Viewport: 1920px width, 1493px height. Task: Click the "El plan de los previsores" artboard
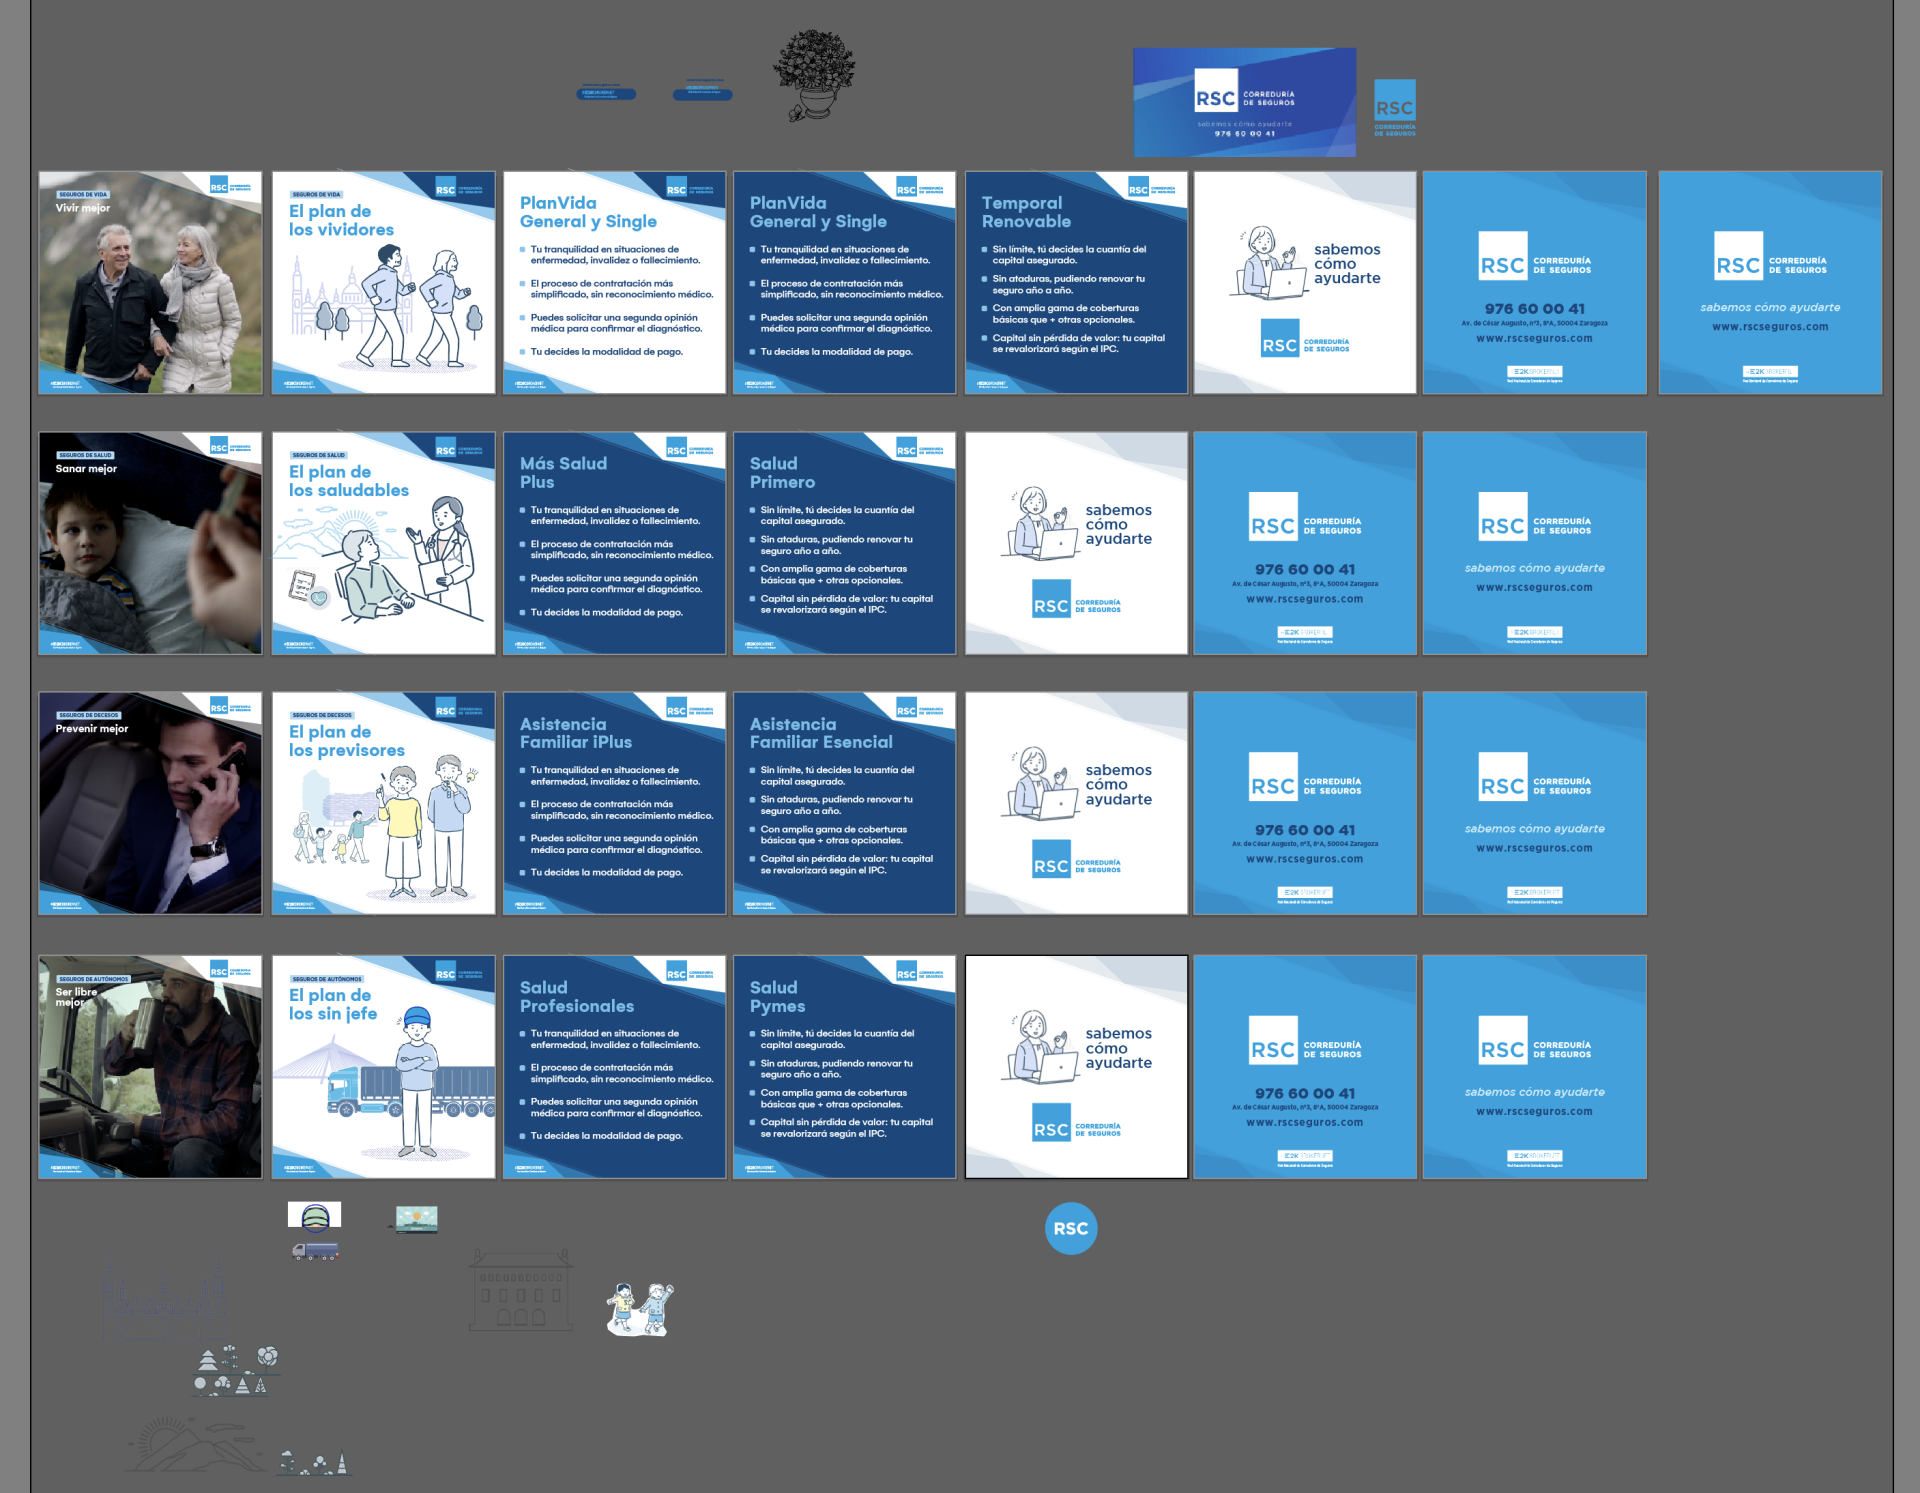[384, 803]
